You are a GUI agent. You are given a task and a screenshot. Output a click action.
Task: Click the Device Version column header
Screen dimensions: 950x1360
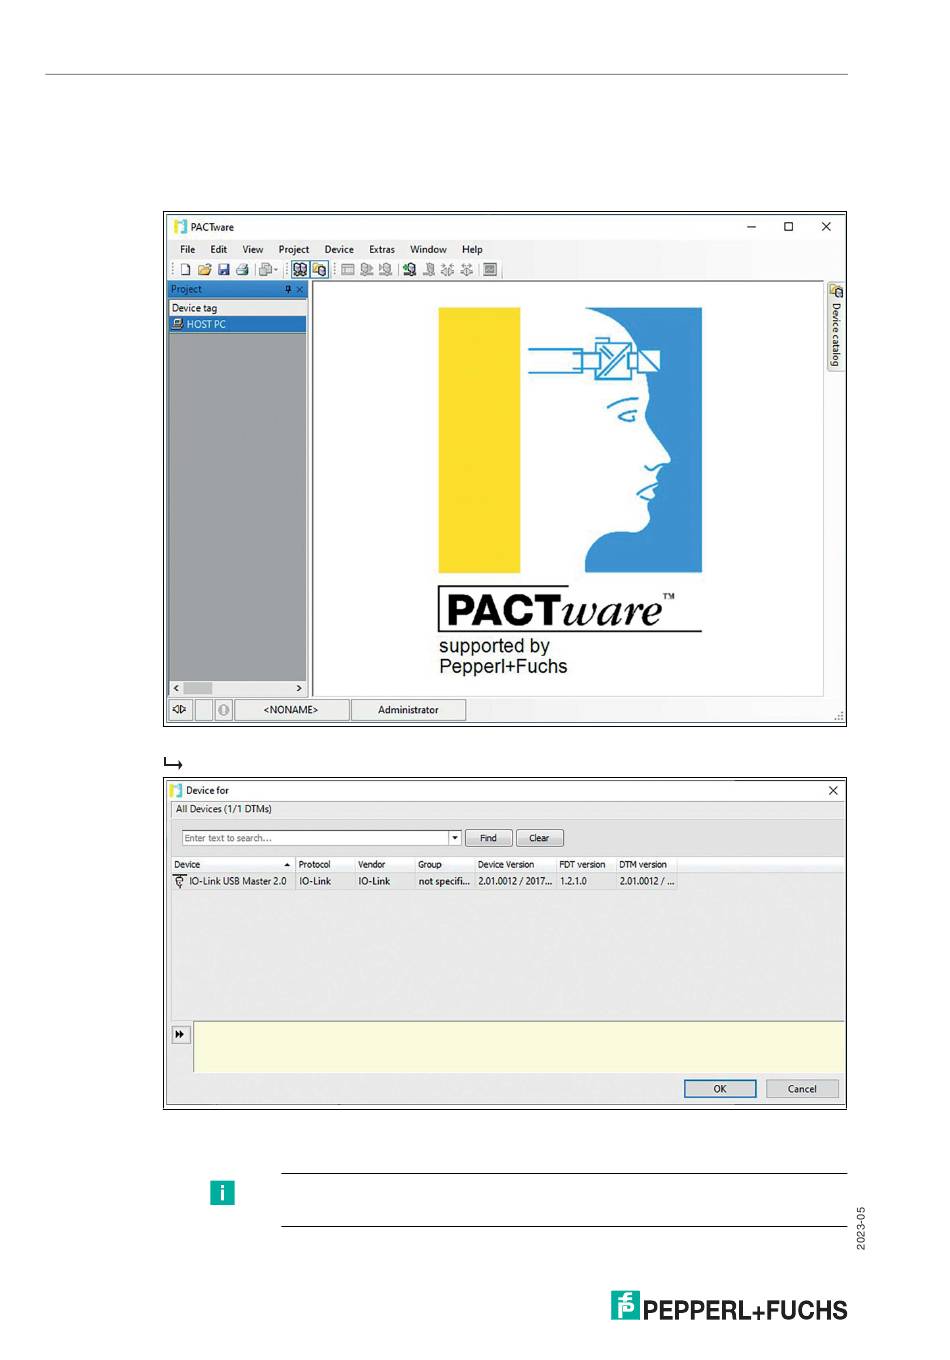(515, 865)
